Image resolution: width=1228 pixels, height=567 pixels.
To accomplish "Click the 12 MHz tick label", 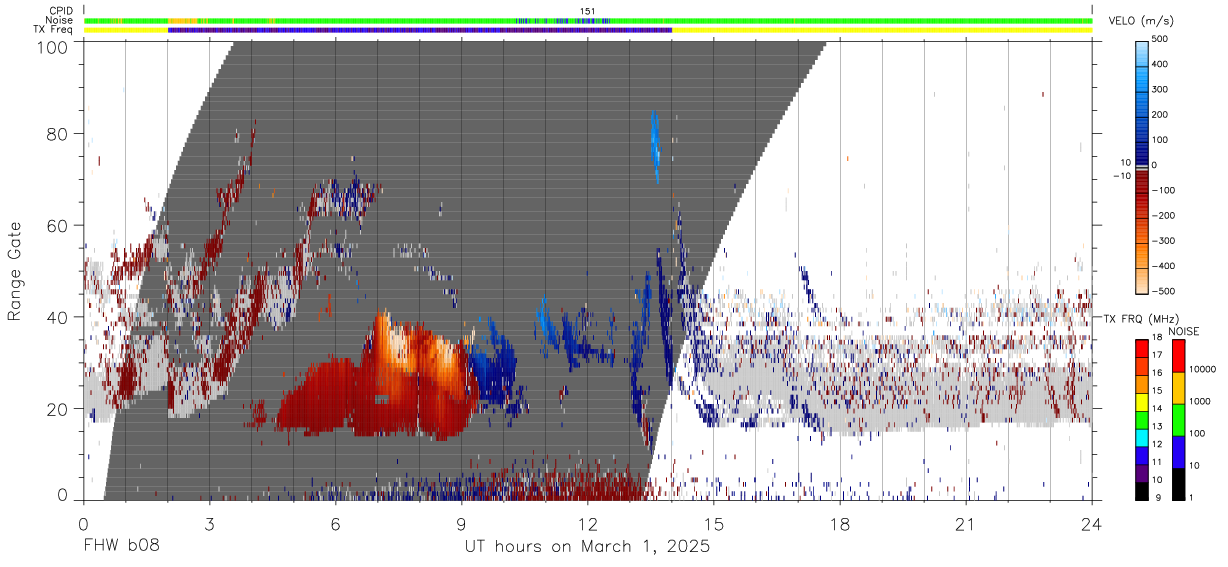I will tap(1159, 444).
